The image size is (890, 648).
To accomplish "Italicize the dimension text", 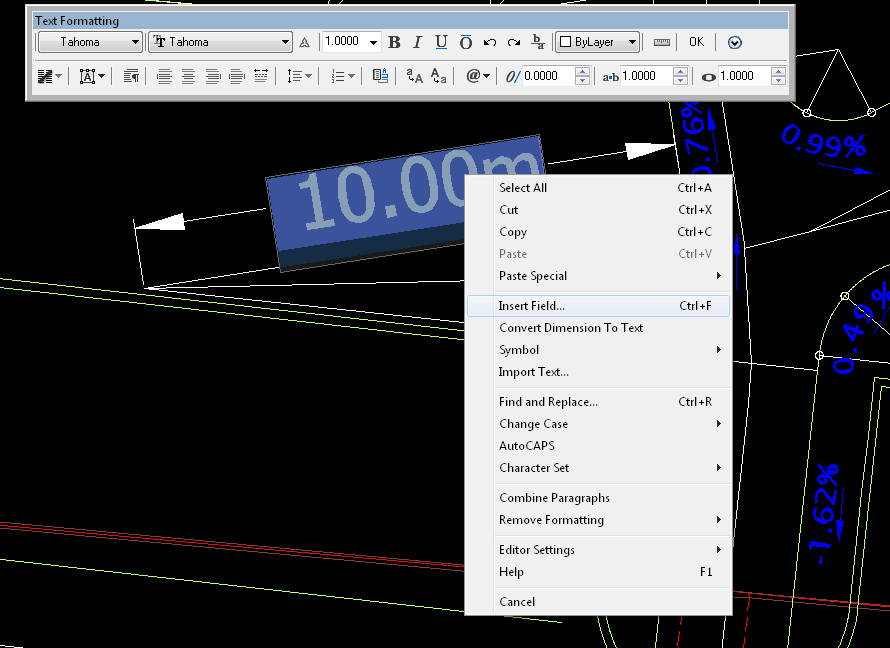I will coord(417,42).
